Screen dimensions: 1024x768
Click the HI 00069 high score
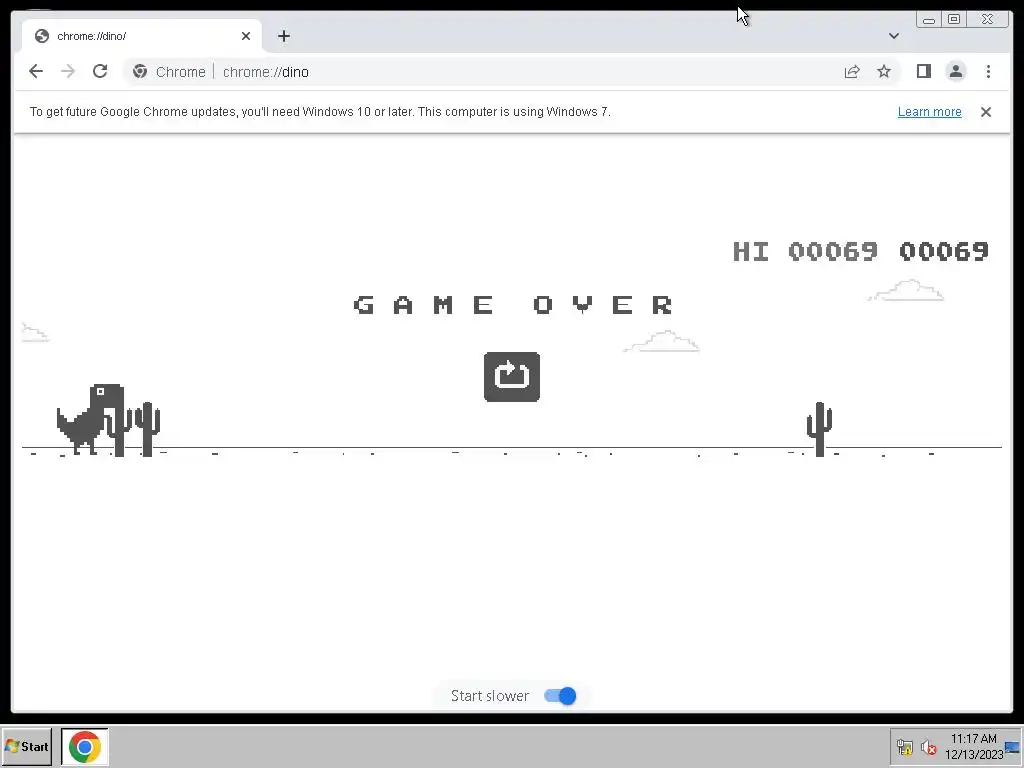pos(805,251)
